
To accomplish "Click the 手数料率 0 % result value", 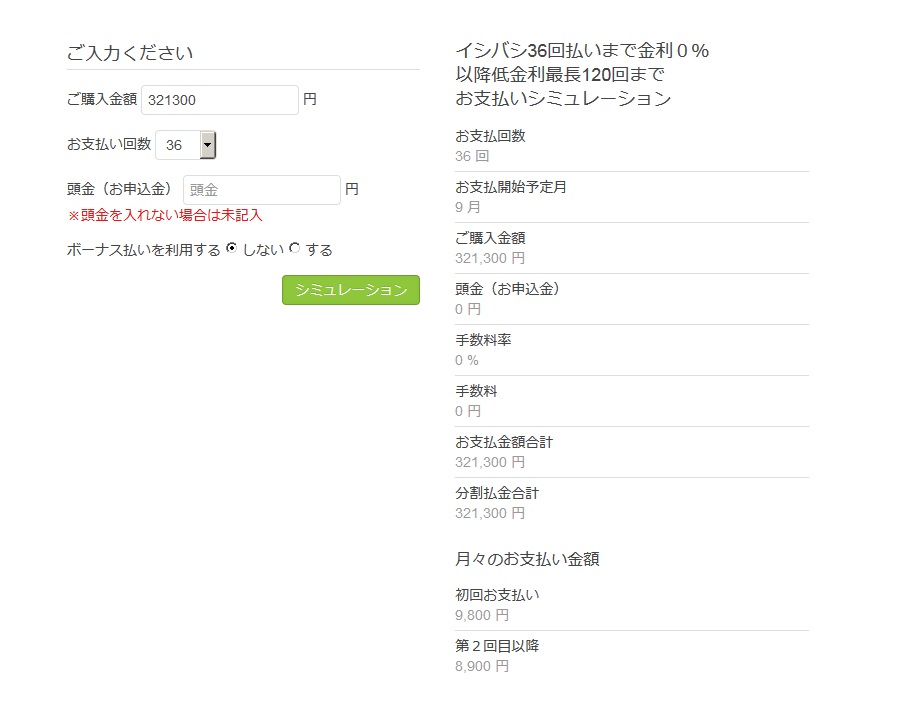I will point(467,360).
